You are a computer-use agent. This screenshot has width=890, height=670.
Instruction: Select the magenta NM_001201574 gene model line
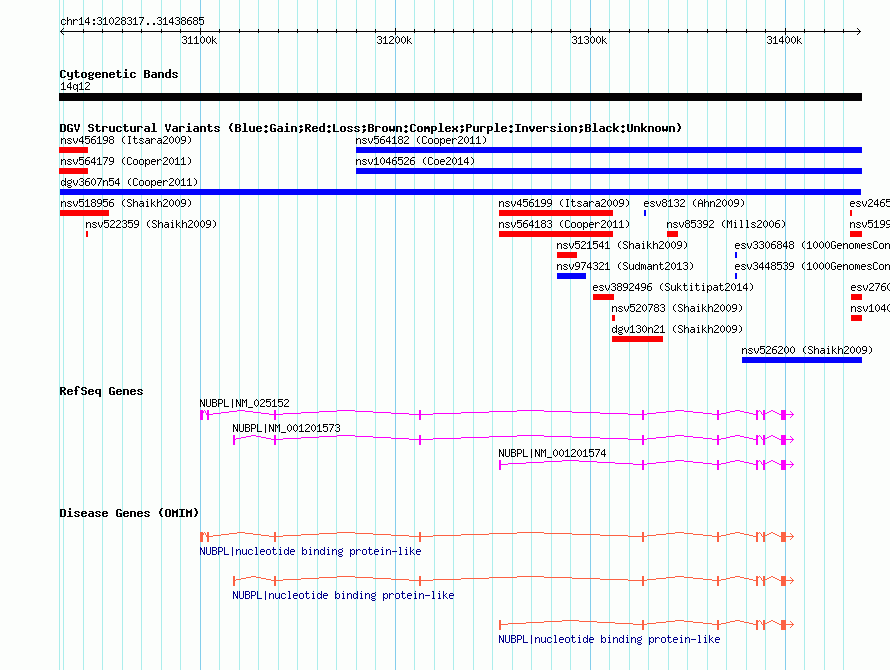click(x=646, y=464)
